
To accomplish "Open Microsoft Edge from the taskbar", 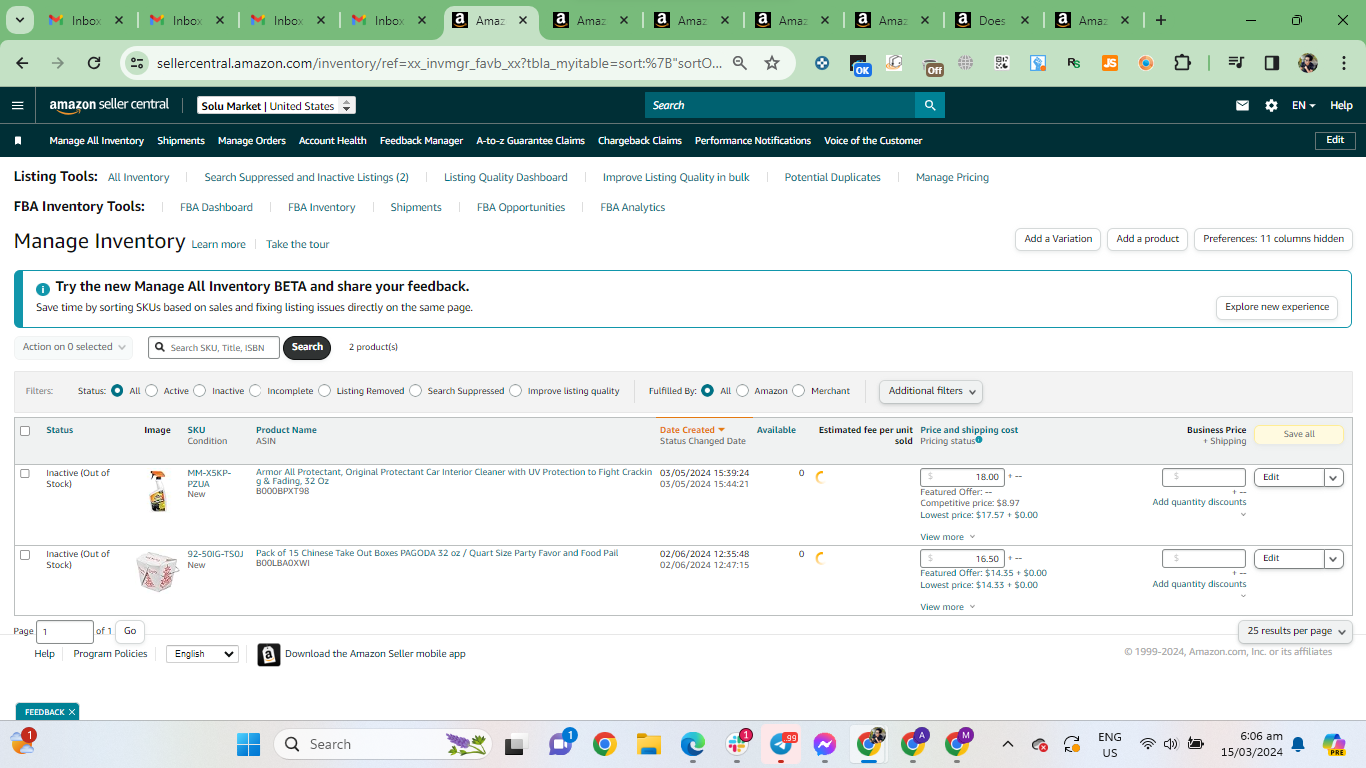I will click(x=693, y=744).
